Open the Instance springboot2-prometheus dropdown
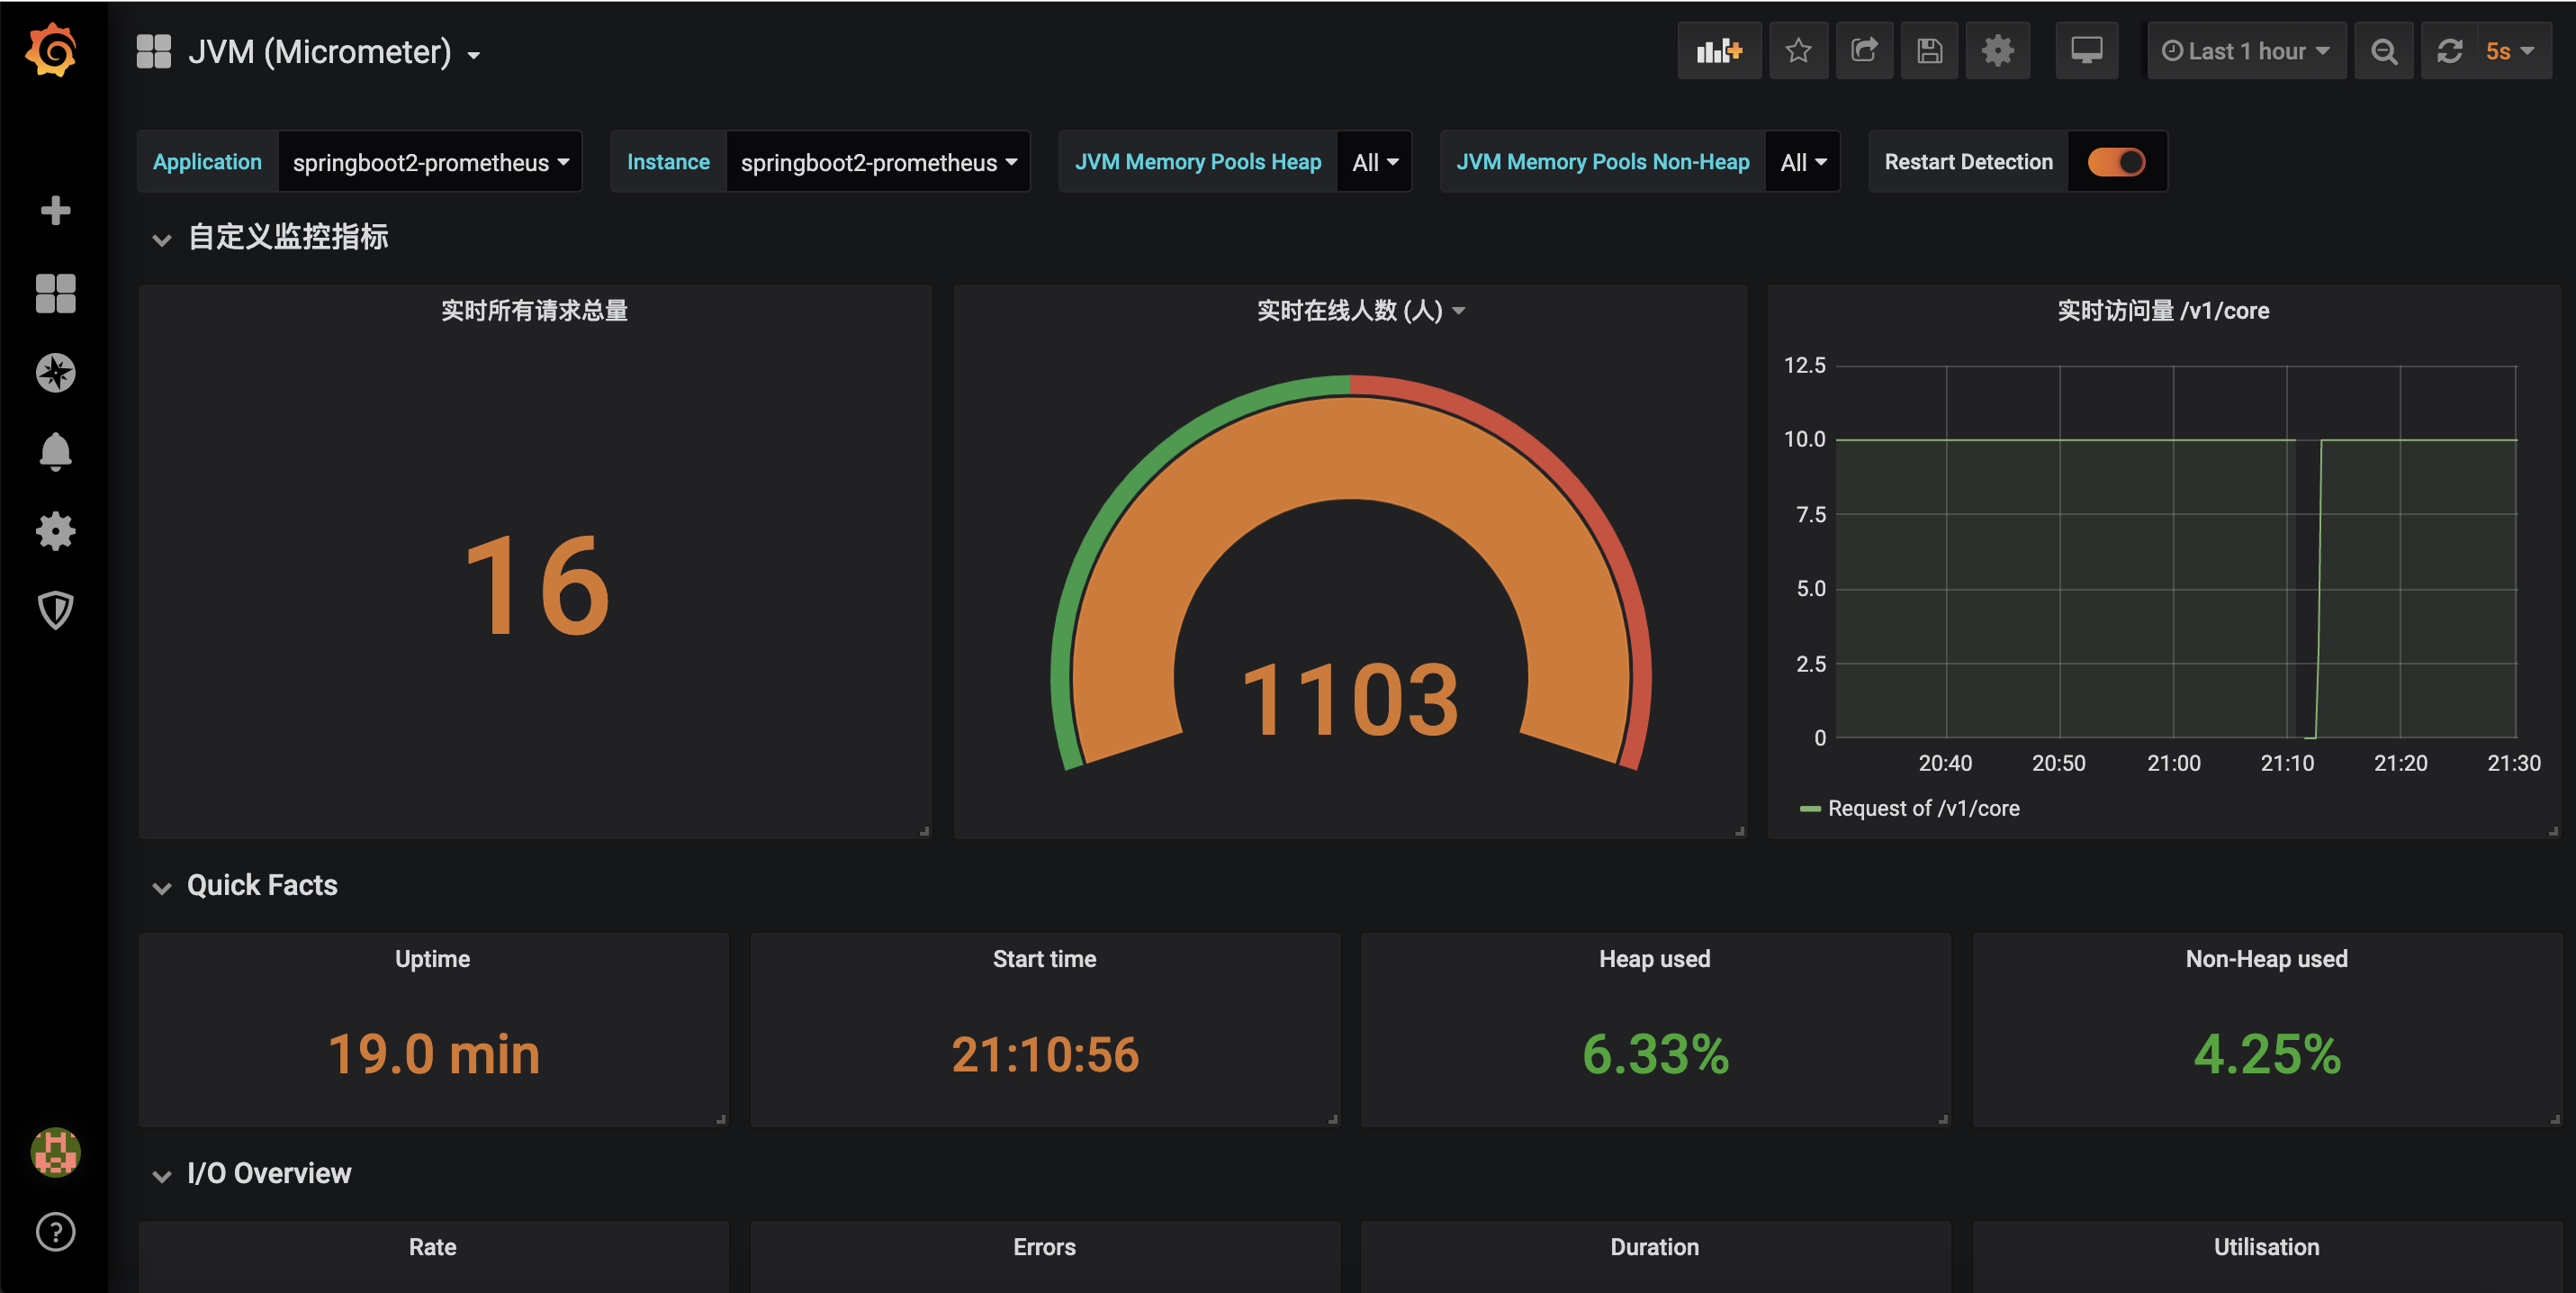Image resolution: width=2576 pixels, height=1293 pixels. 878,162
